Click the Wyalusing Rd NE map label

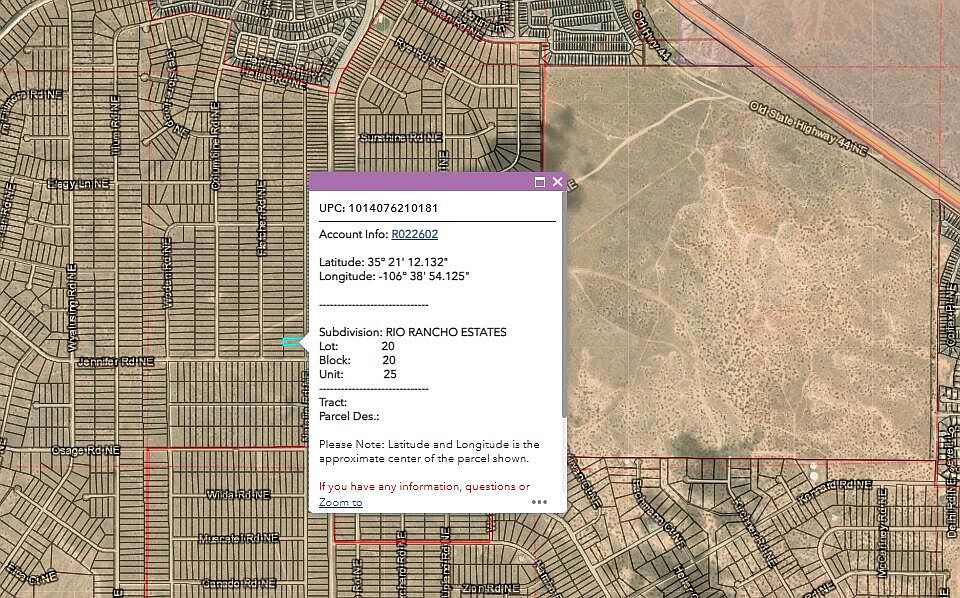tap(72, 308)
